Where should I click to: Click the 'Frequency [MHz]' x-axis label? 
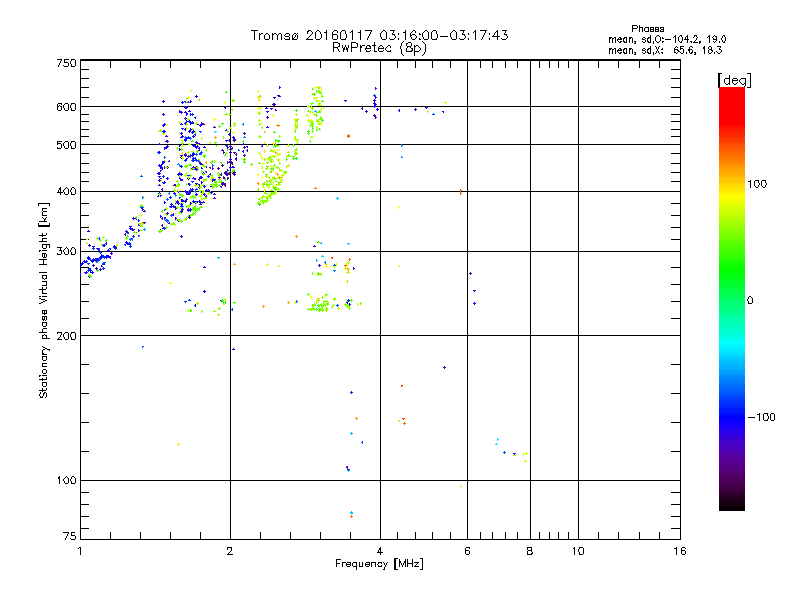coord(379,564)
